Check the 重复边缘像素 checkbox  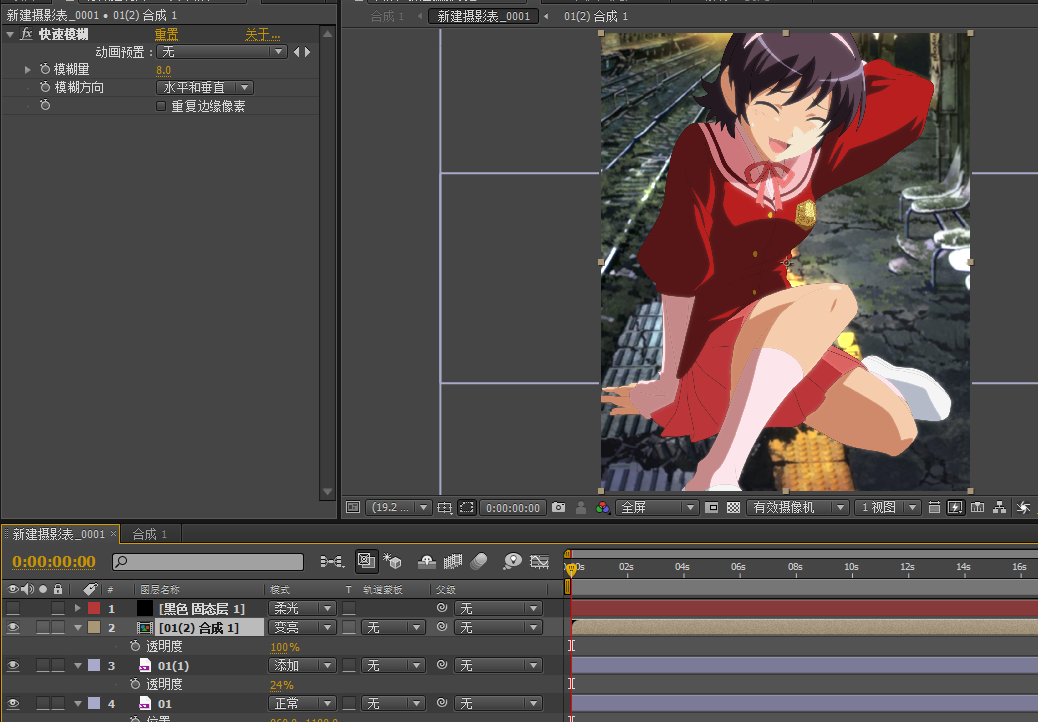coord(161,106)
